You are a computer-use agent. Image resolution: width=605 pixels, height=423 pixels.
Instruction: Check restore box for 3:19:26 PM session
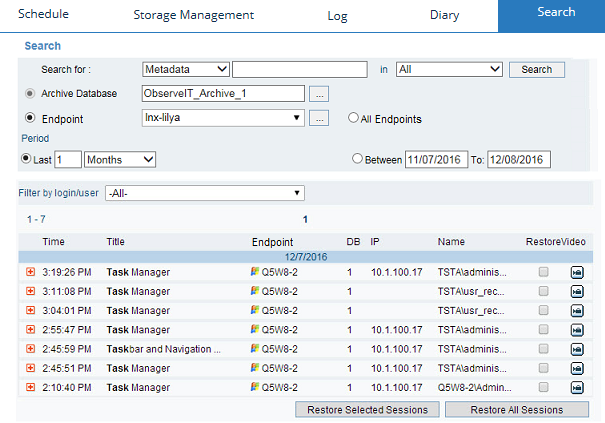coord(543,272)
